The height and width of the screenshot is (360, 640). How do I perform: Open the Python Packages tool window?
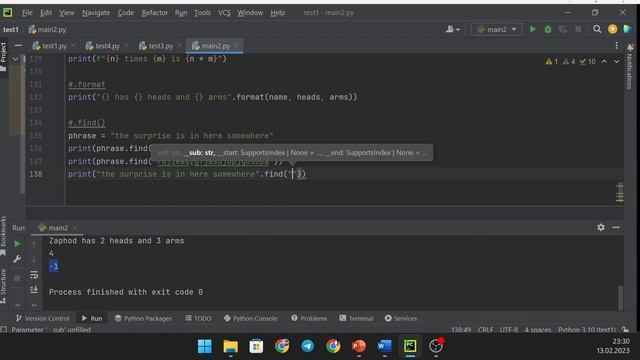click(x=143, y=318)
